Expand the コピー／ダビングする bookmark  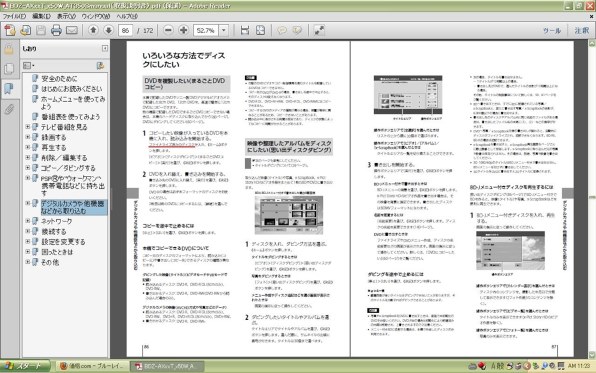28,168
